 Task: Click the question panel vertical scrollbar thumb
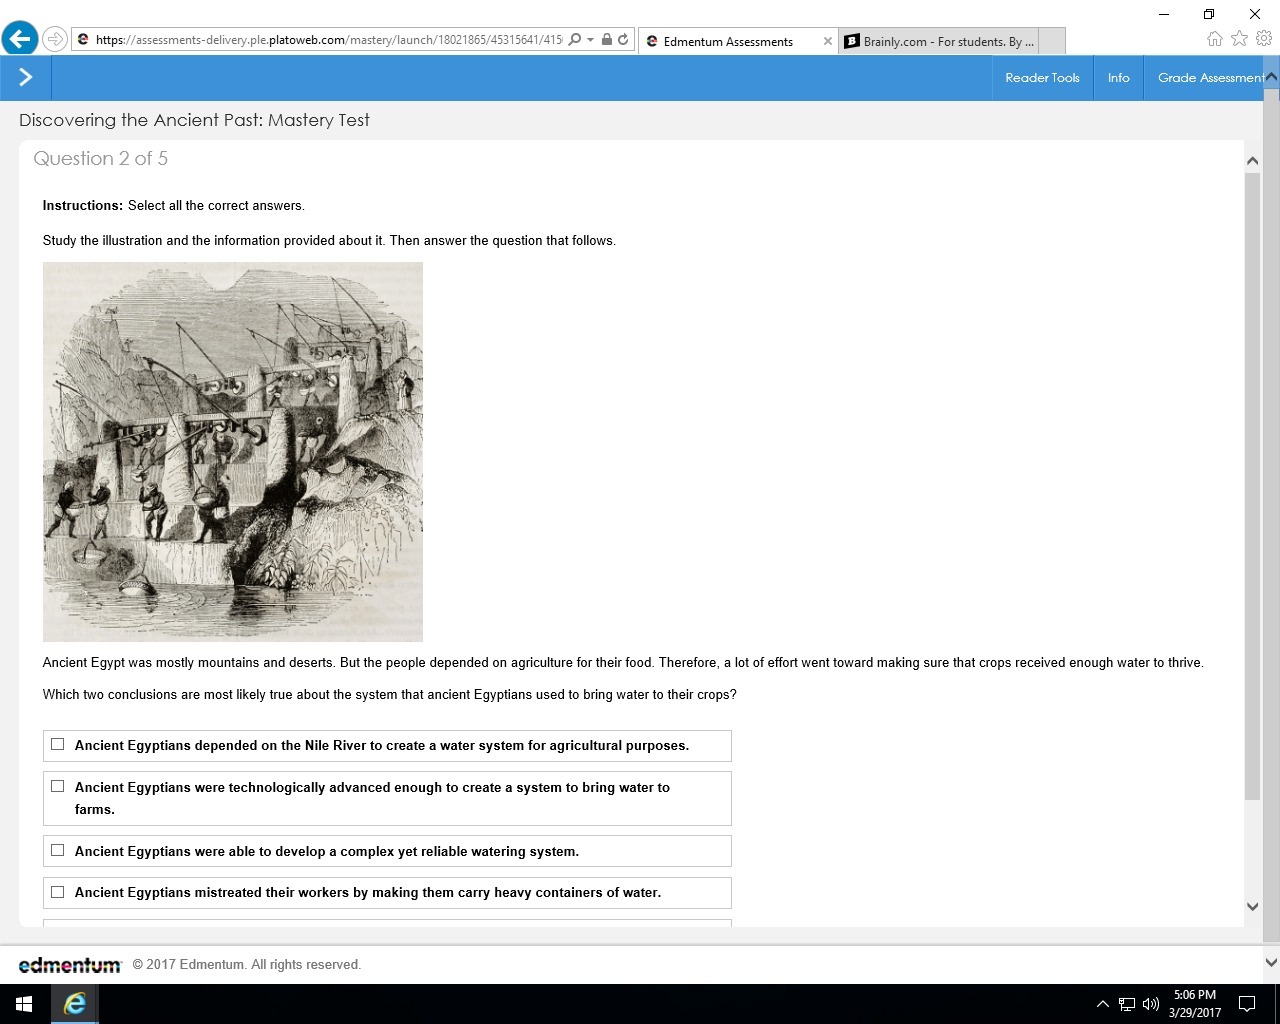pos(1252,486)
